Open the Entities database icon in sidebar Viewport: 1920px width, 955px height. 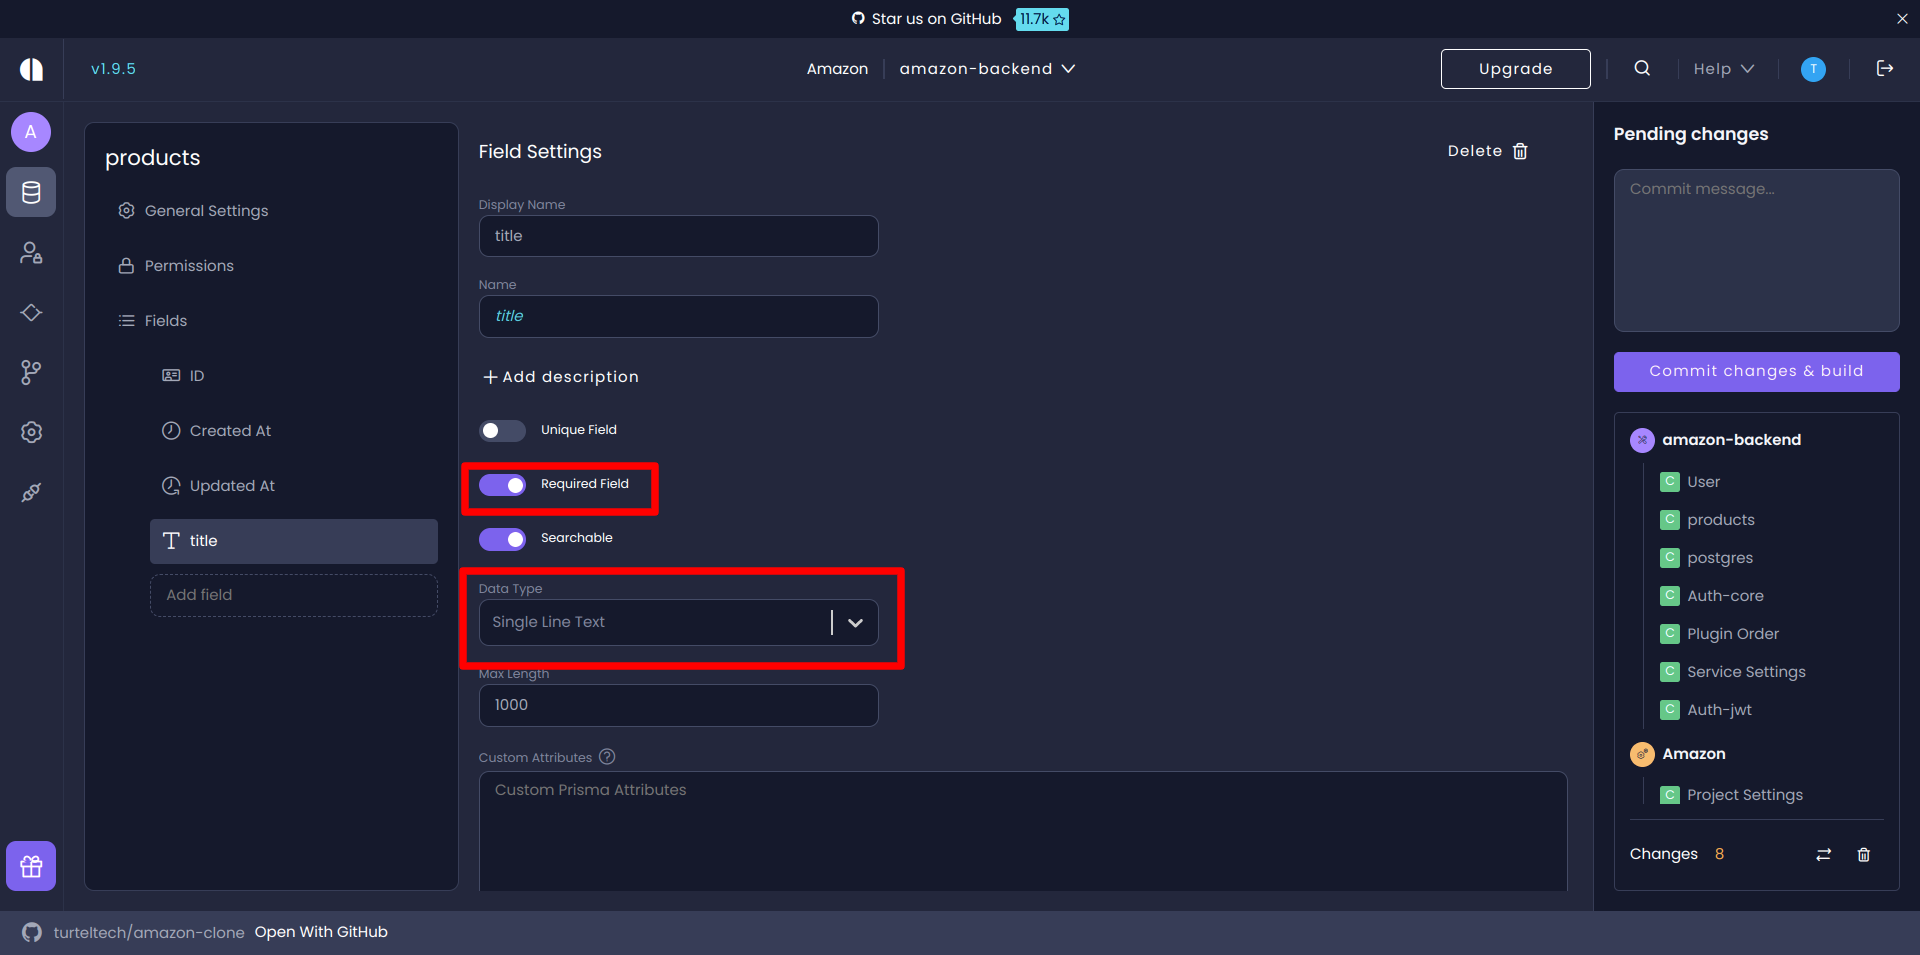pos(30,192)
